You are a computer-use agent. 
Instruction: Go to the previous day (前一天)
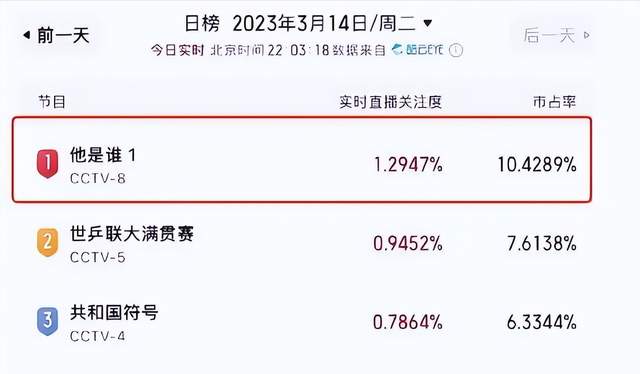coord(56,36)
